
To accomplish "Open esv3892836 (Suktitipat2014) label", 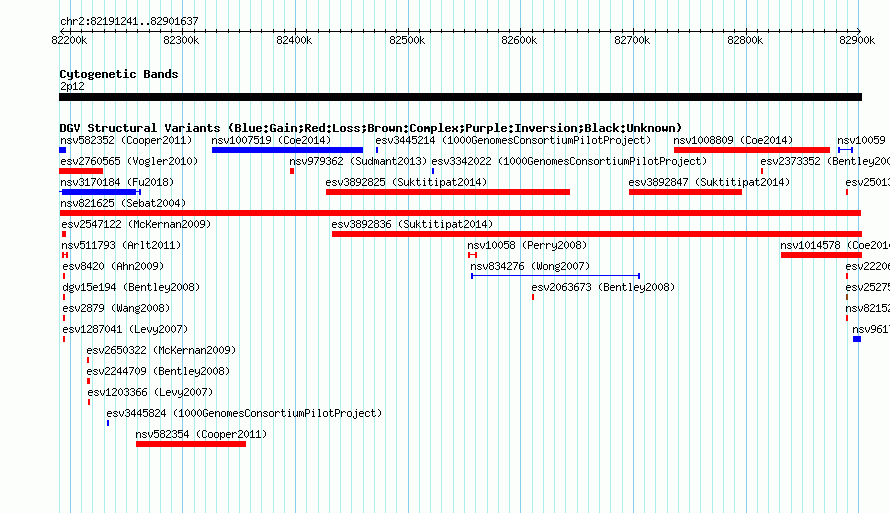I will pos(412,224).
